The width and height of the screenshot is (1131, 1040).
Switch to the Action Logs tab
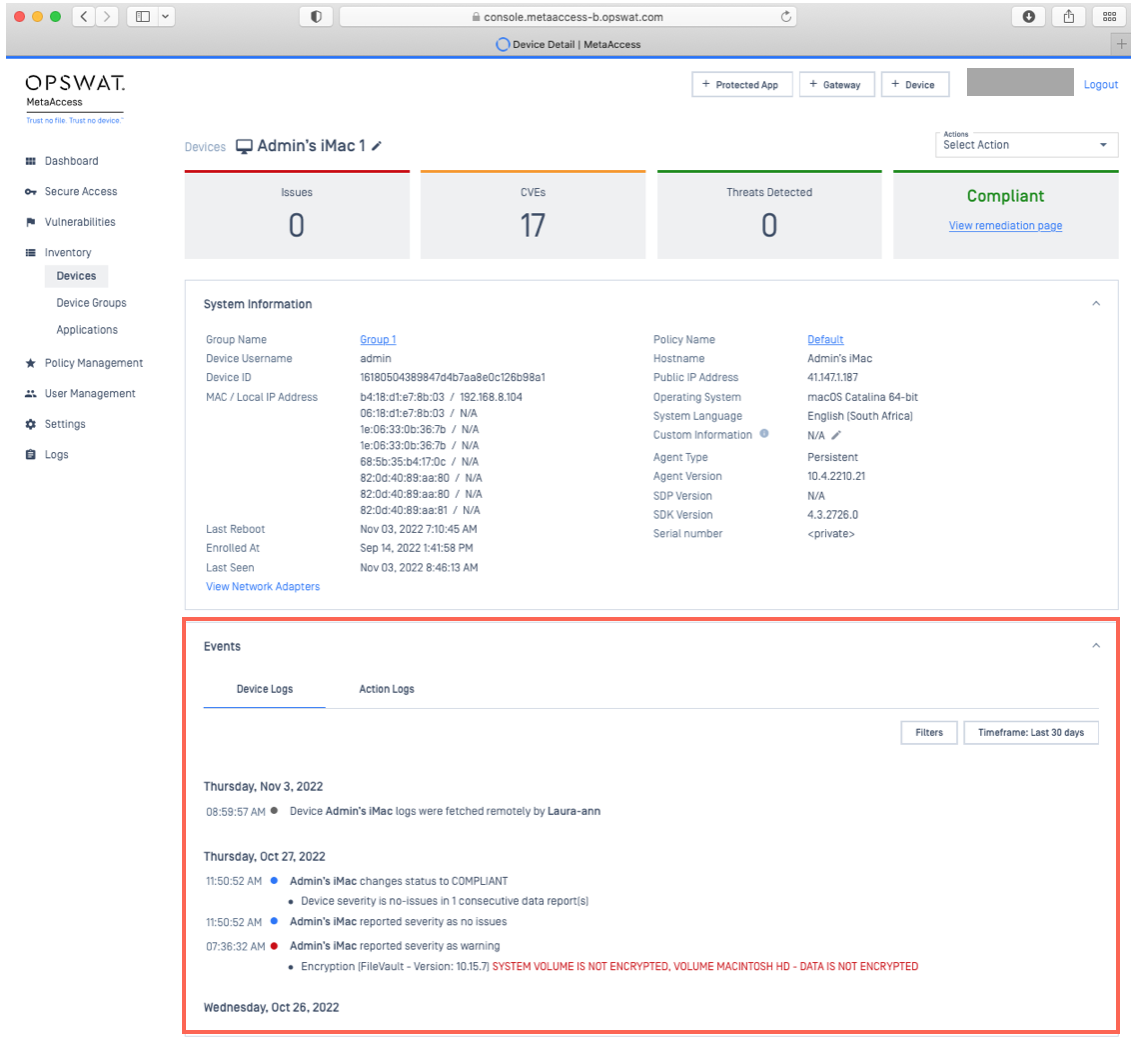[x=387, y=689]
